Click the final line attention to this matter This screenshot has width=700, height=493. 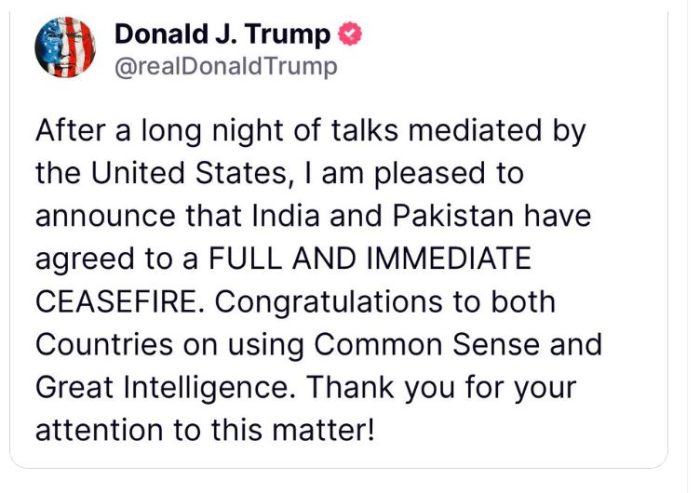(204, 430)
